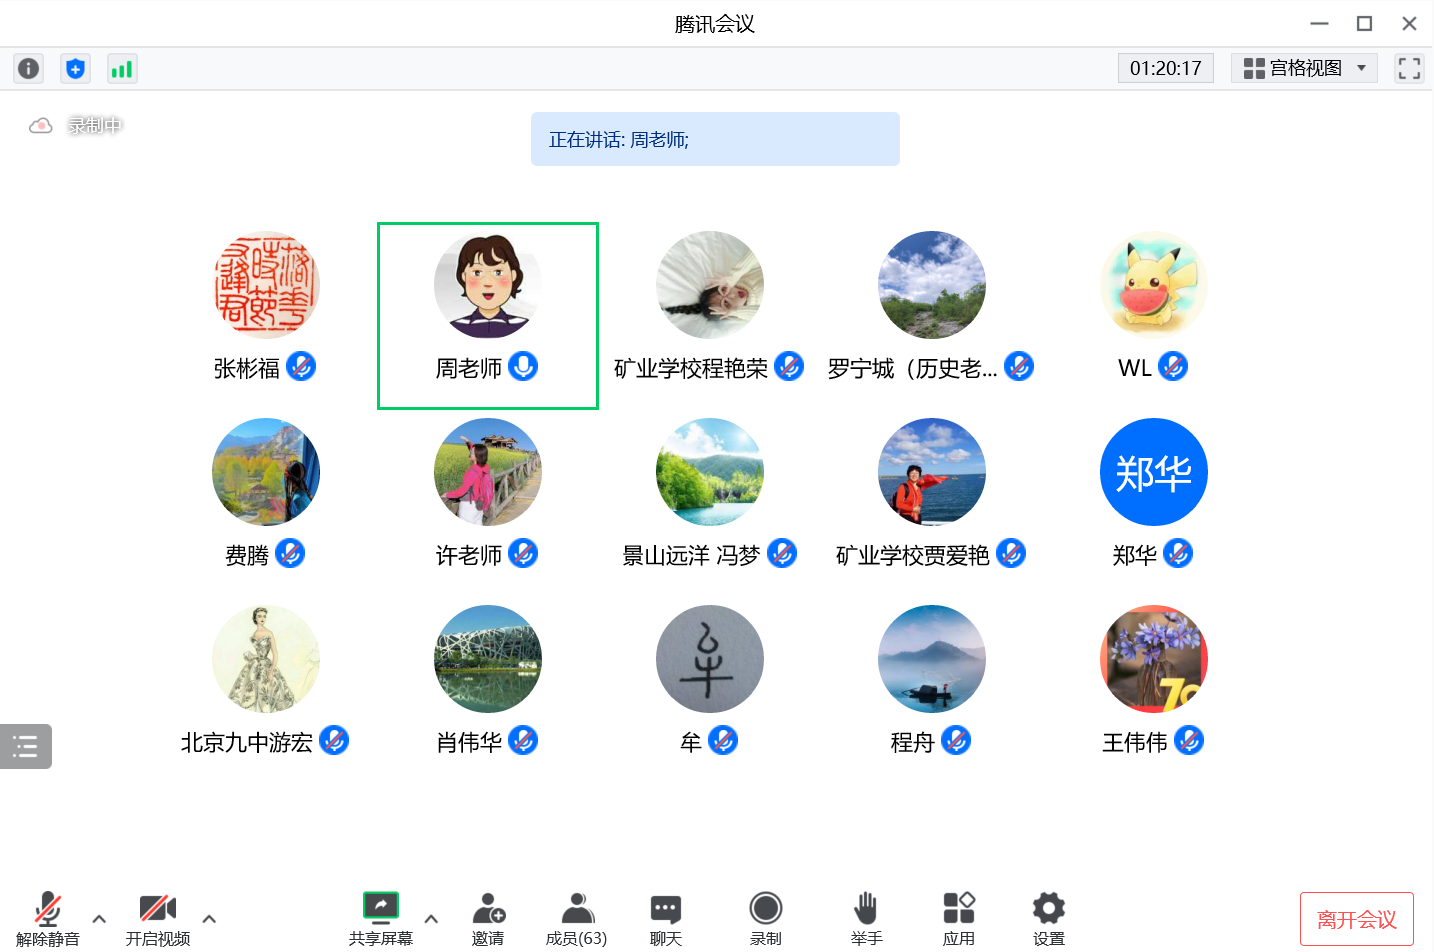
Task: Open the 成员(63) members list
Action: 577,918
